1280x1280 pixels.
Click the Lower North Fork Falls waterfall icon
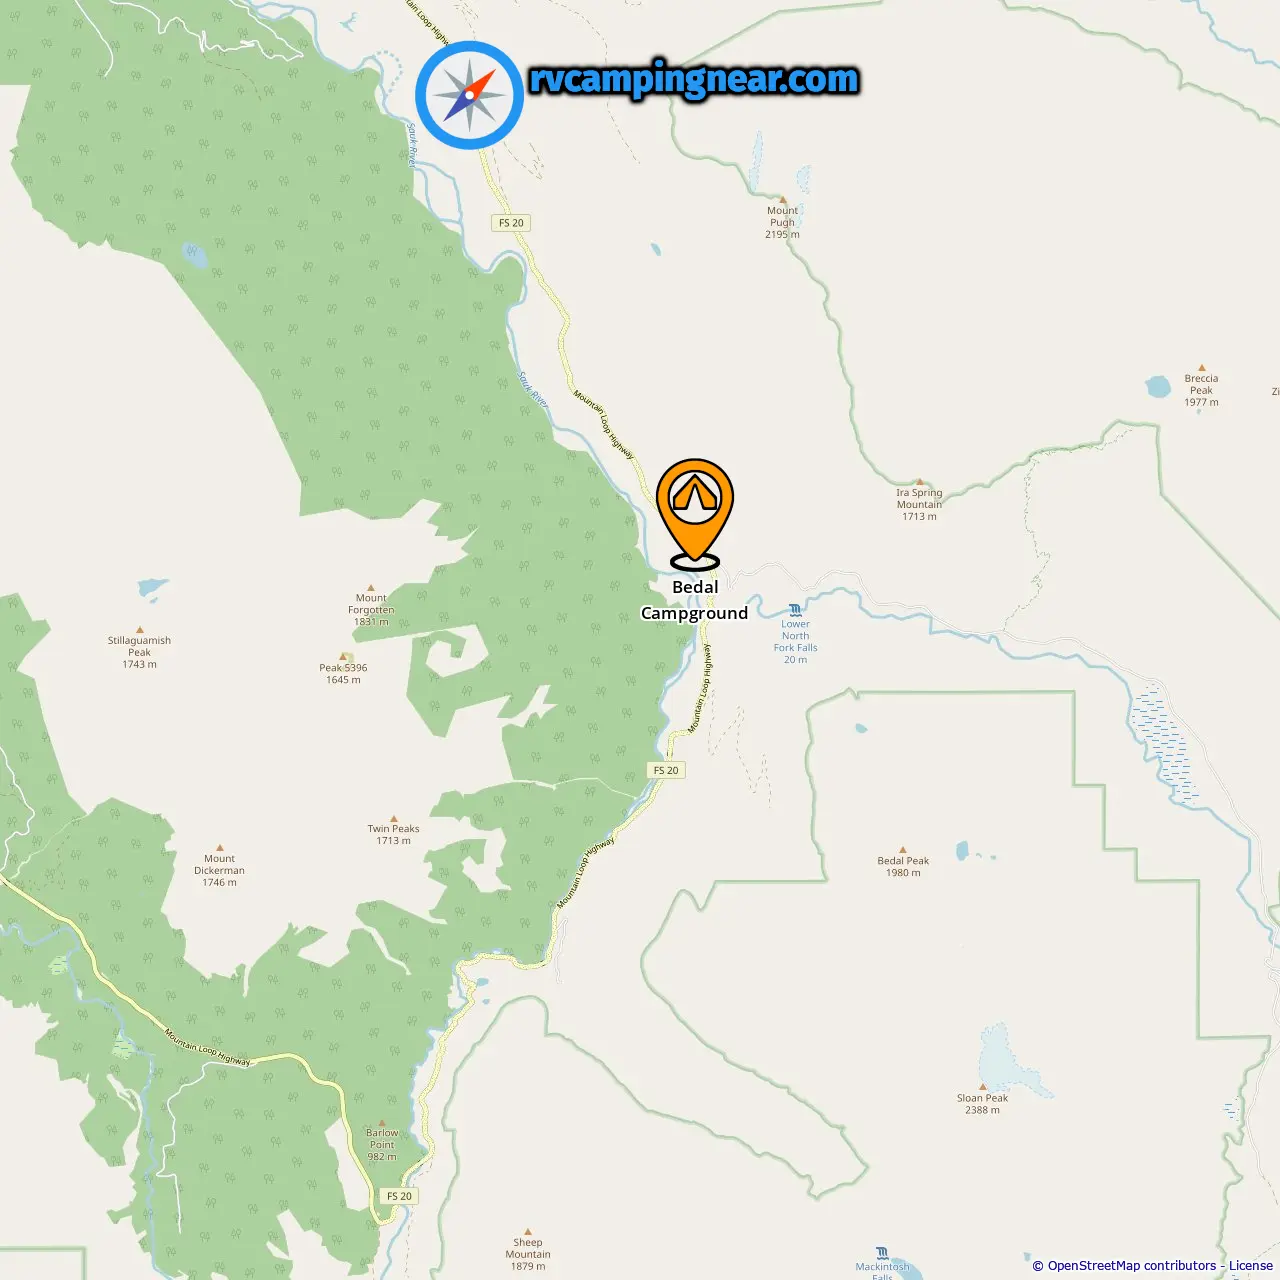[795, 609]
